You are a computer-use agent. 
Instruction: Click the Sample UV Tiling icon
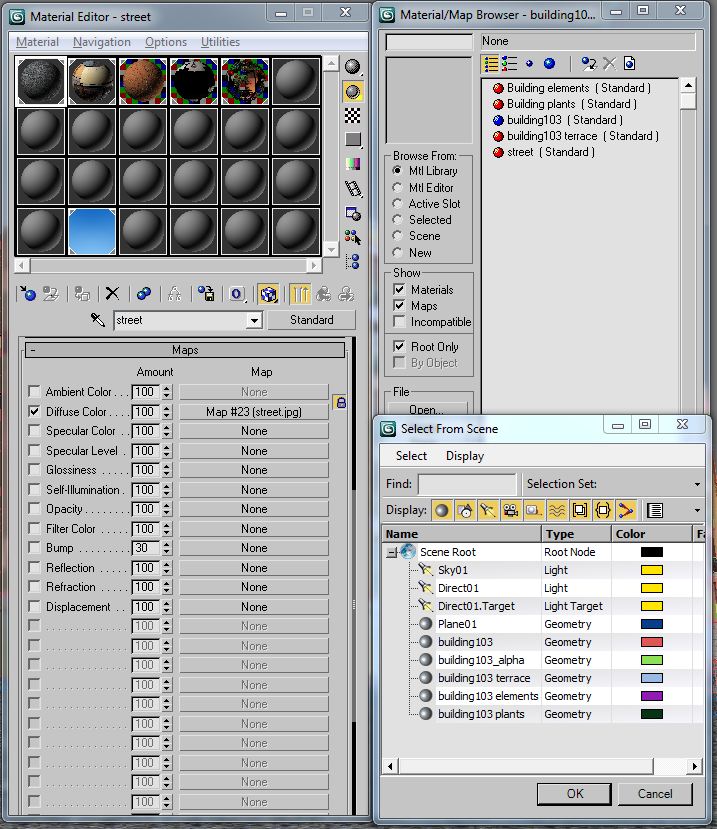pyautogui.click(x=353, y=139)
